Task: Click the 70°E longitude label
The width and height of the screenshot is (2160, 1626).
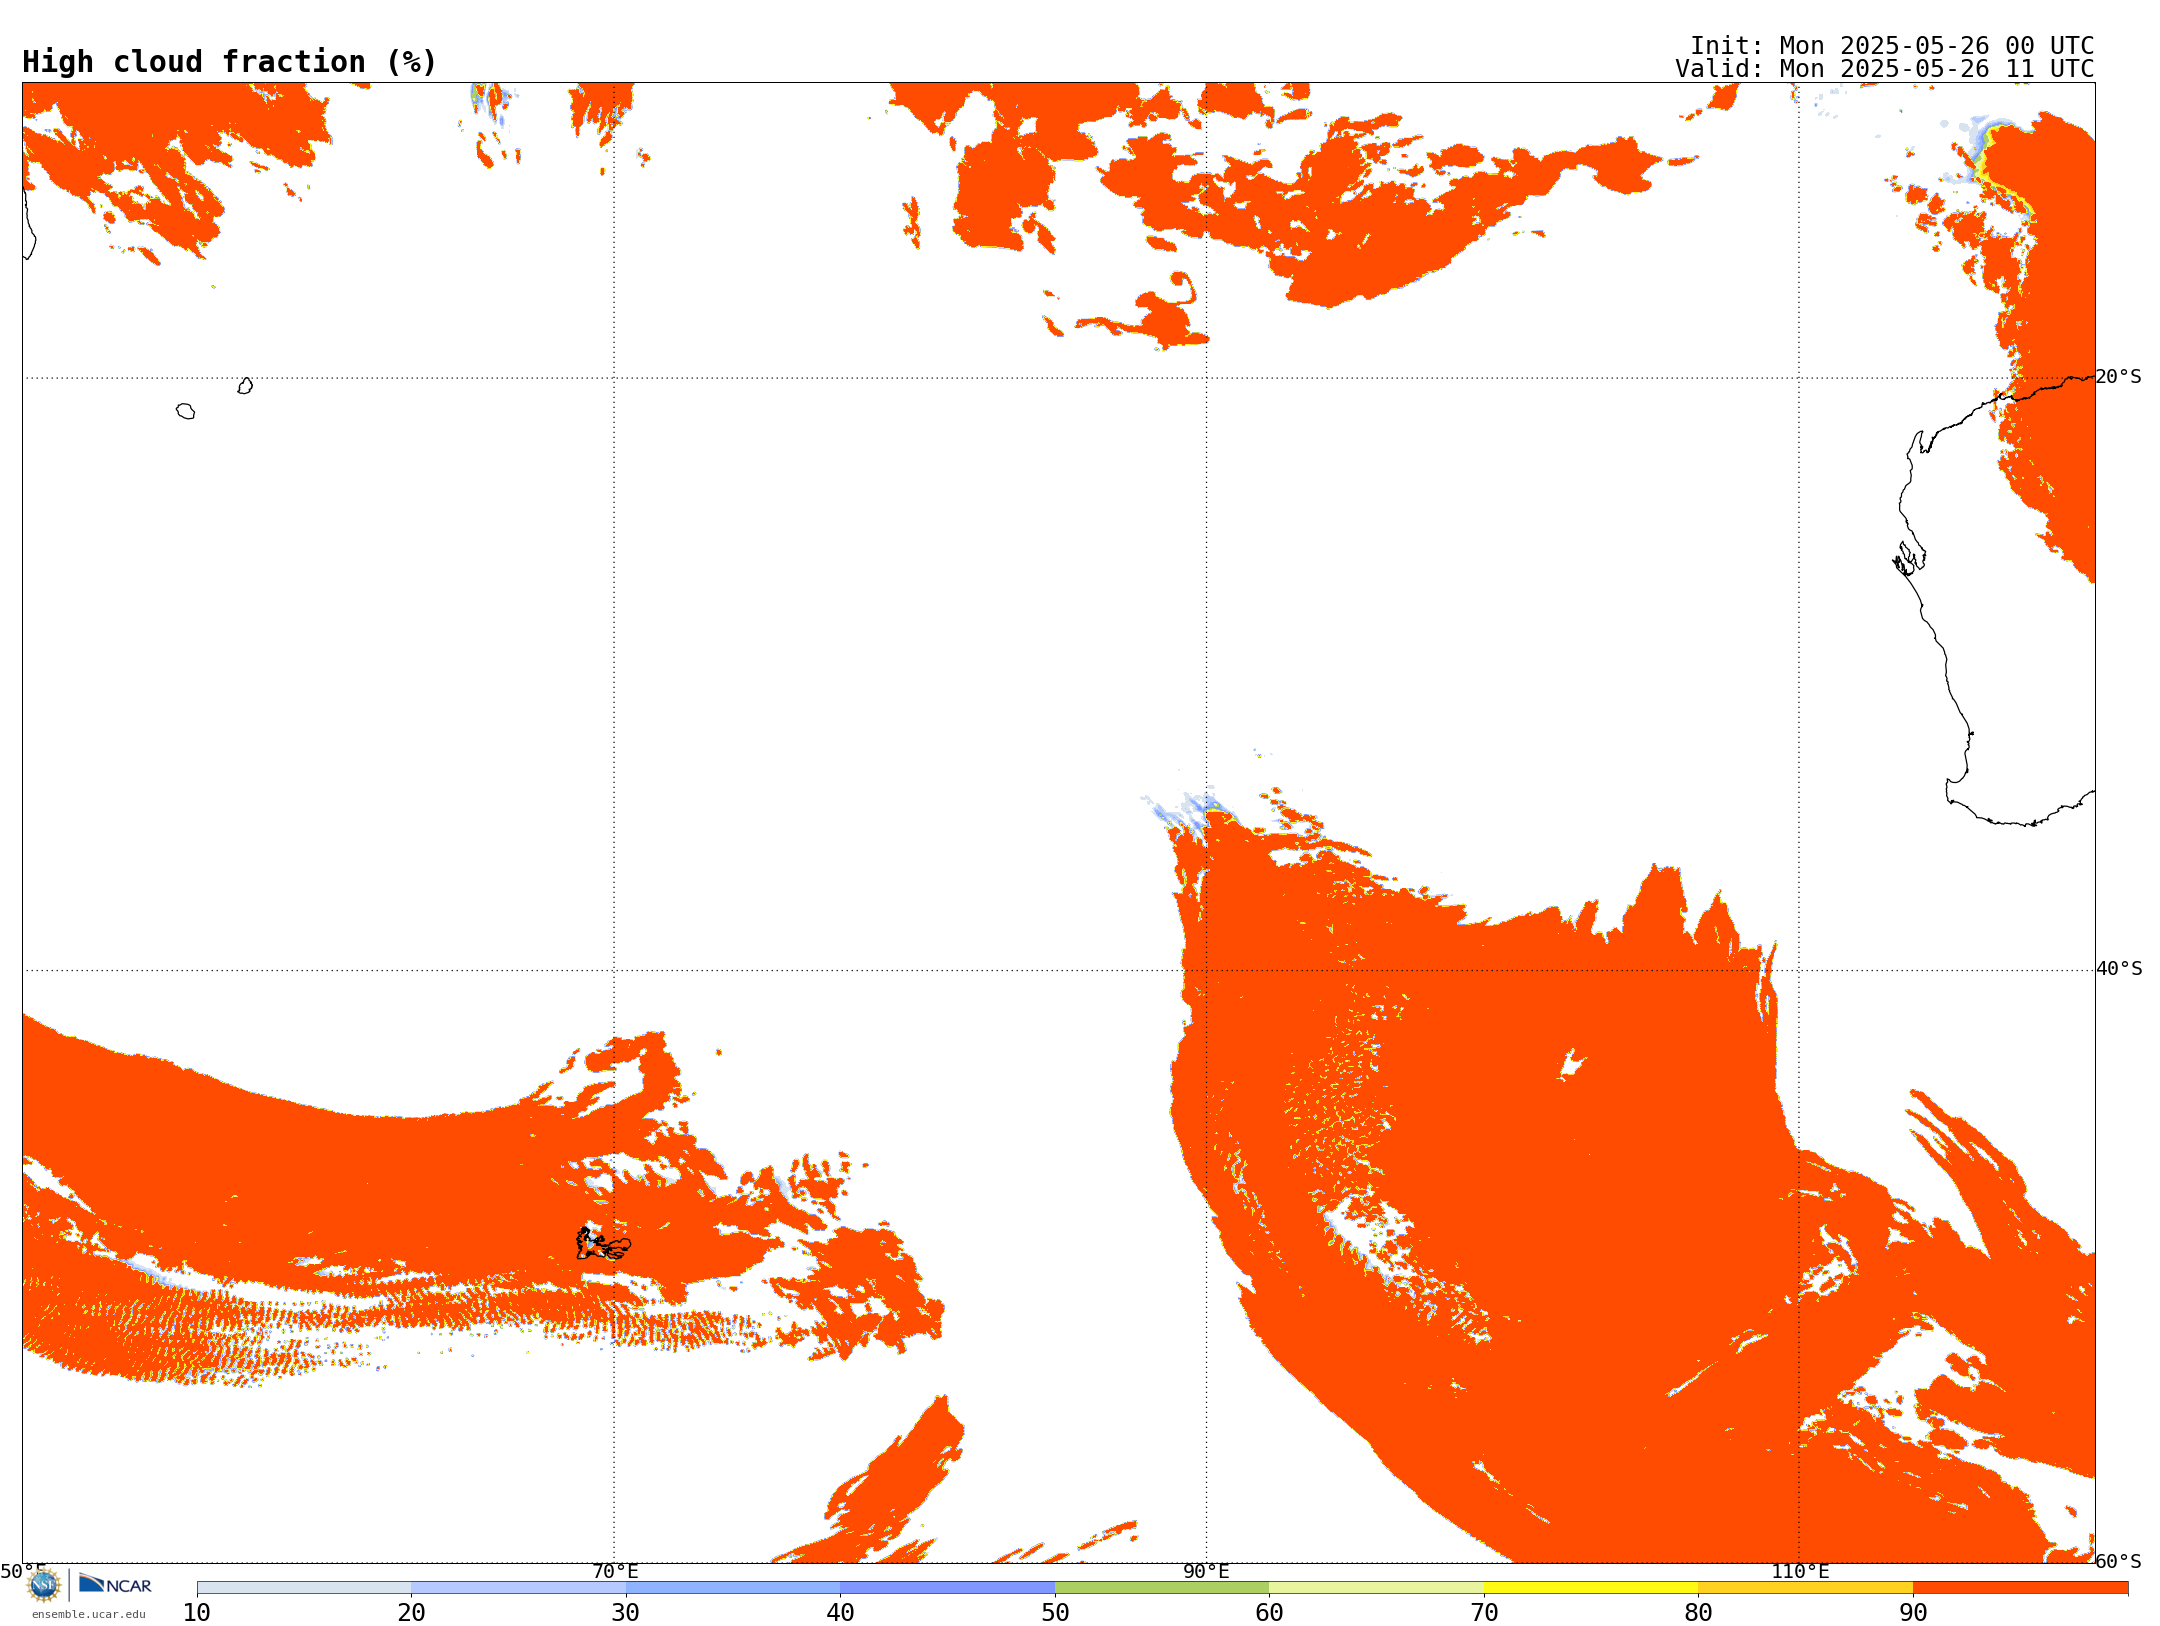Action: [615, 1572]
